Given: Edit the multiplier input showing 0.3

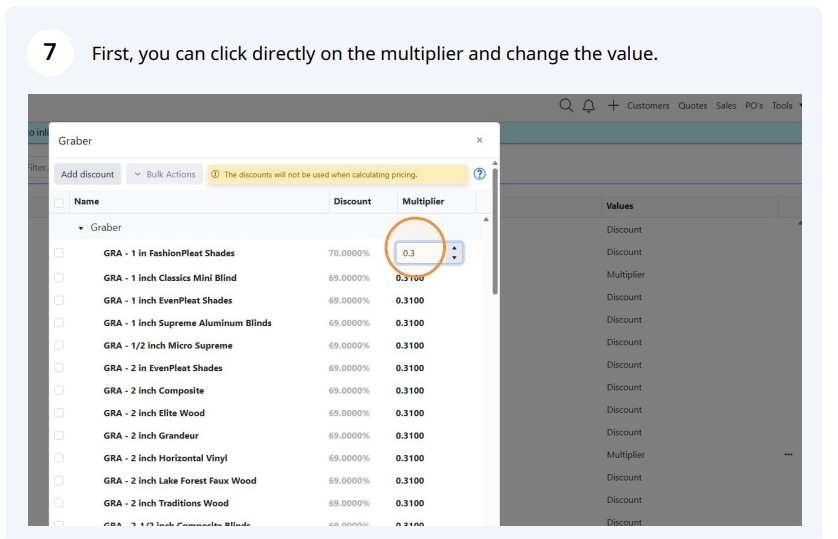Looking at the screenshot, I should click(x=422, y=253).
